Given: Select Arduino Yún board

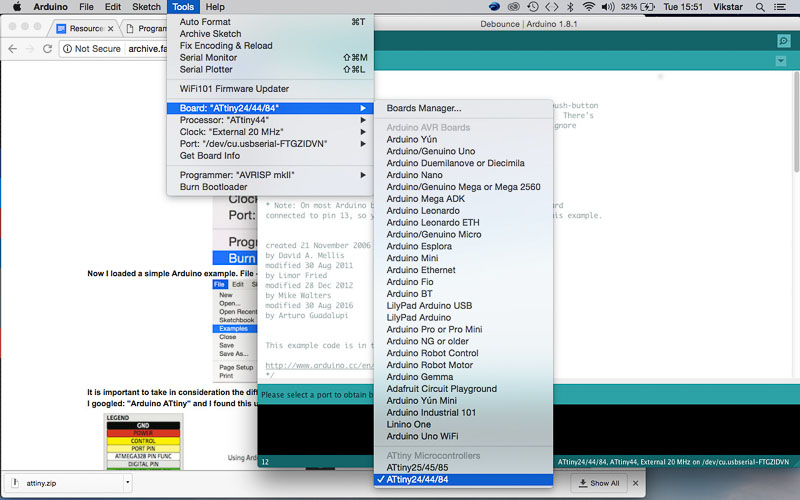Looking at the screenshot, I should coord(463,139).
